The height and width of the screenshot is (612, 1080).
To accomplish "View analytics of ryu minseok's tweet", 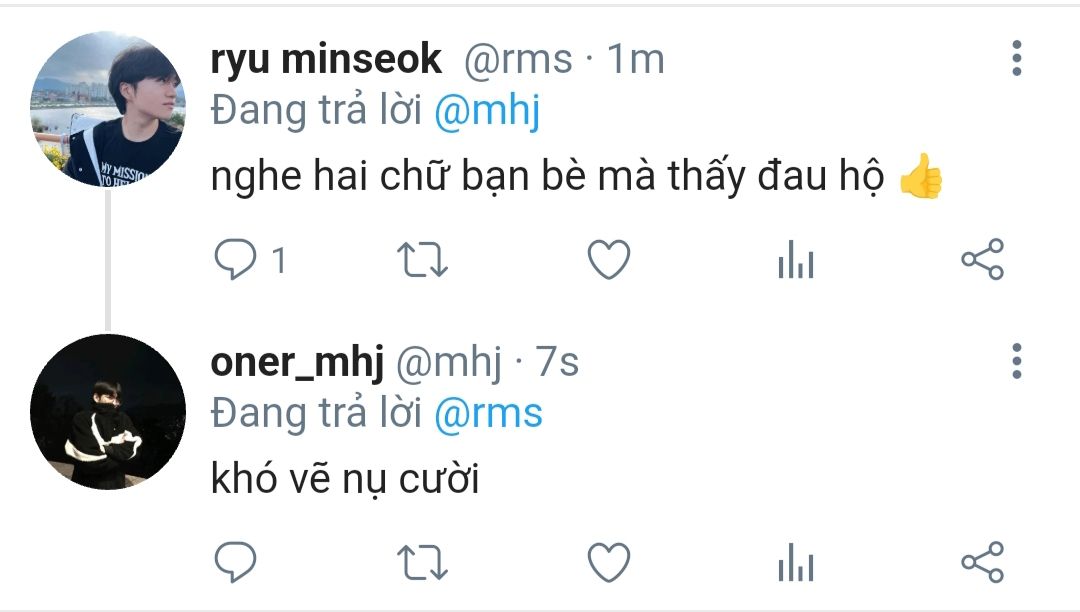I will pos(796,262).
